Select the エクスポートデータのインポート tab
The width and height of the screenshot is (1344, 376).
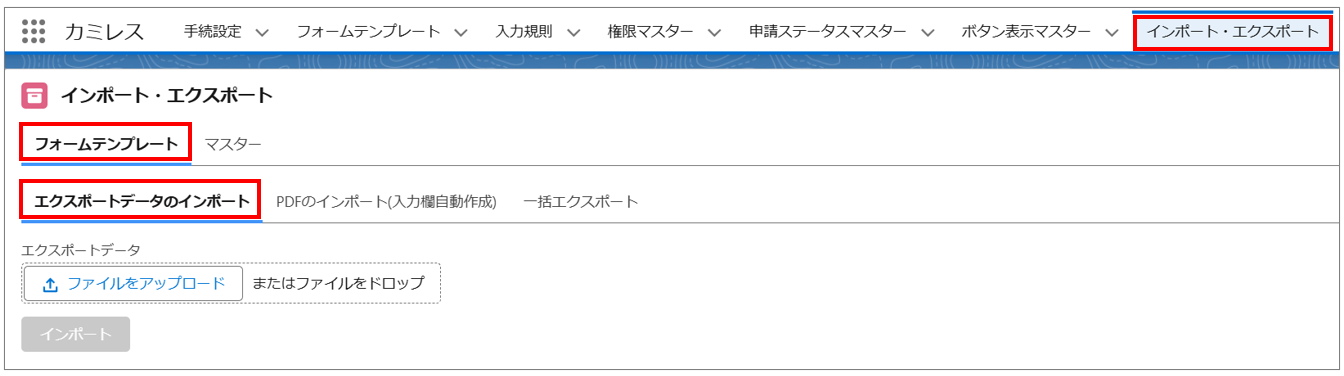tap(142, 201)
